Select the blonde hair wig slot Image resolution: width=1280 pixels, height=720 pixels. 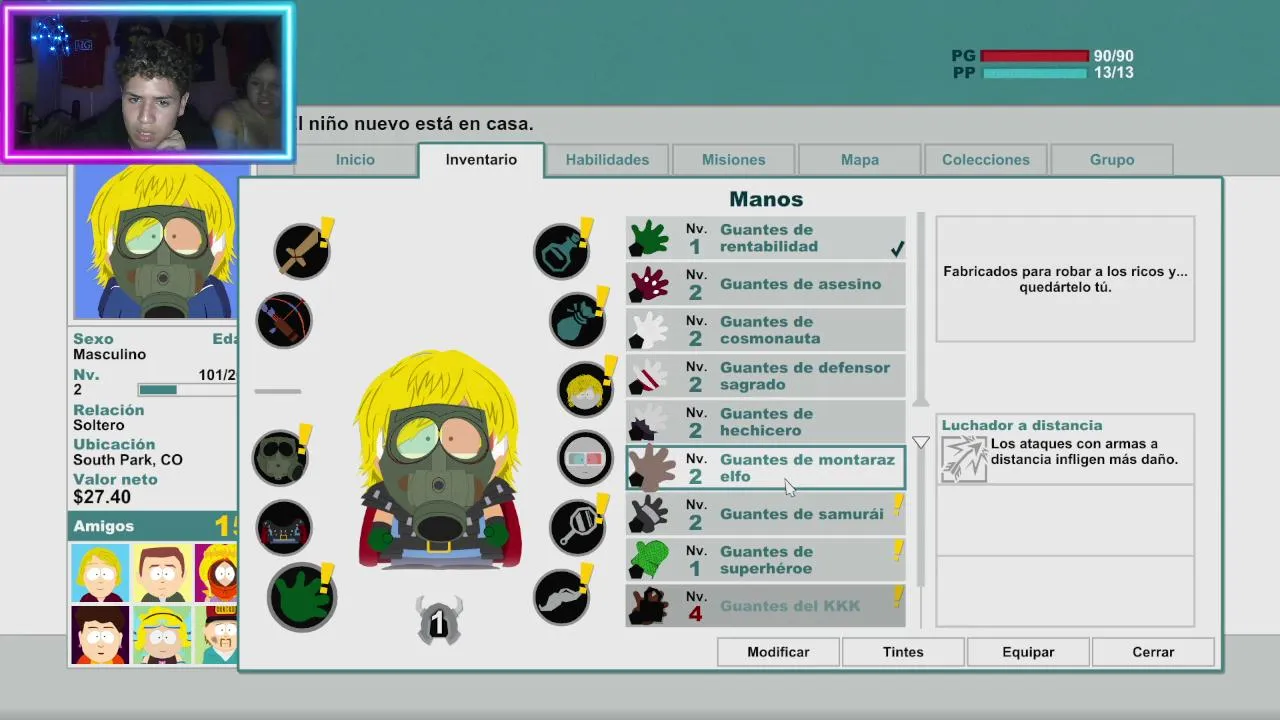coord(585,389)
